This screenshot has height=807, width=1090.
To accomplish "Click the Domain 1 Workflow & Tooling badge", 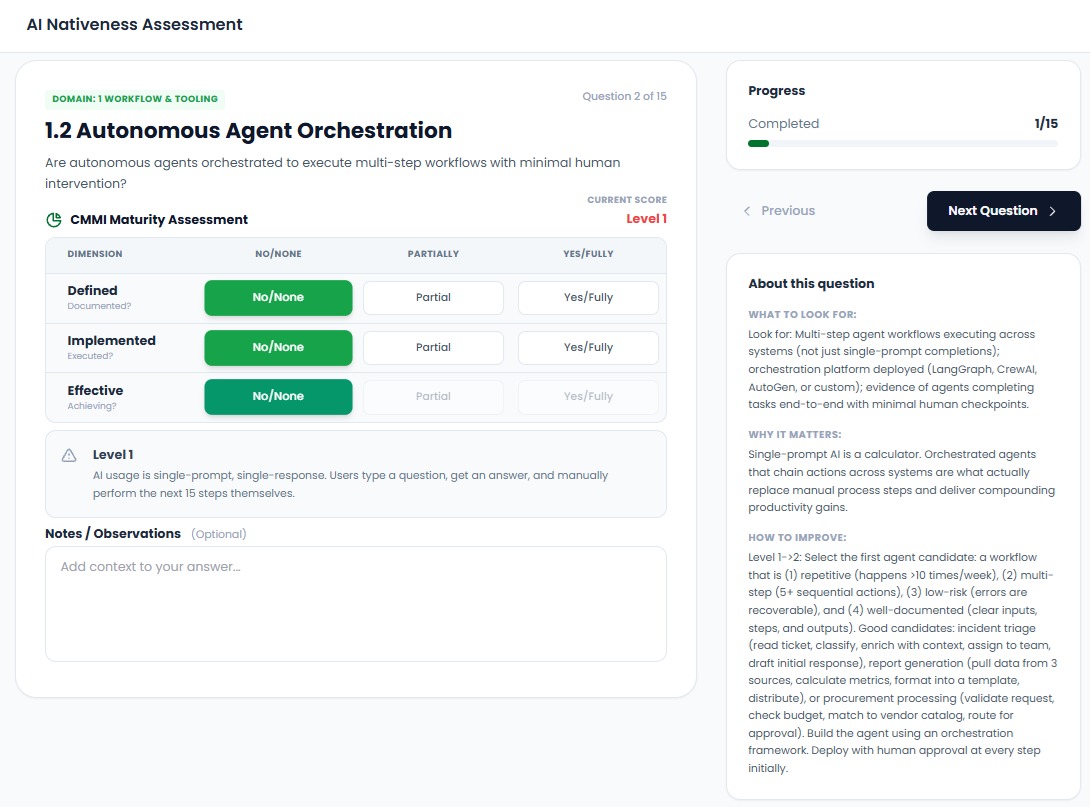I will 135,99.
